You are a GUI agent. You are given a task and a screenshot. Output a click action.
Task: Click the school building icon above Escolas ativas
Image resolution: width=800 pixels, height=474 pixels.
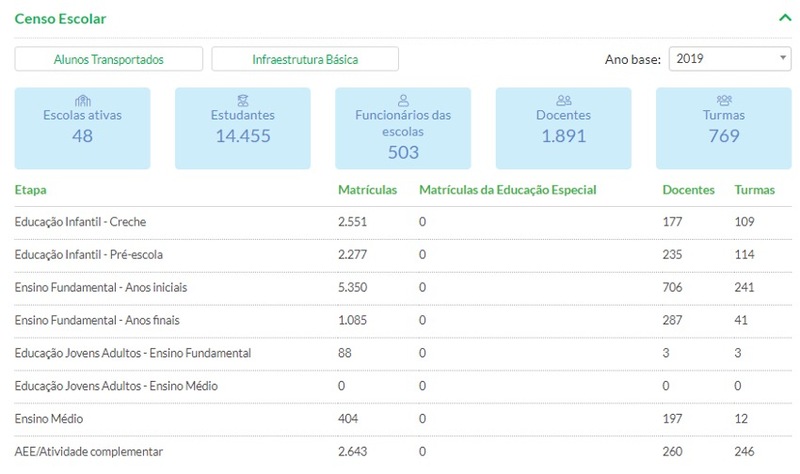[x=83, y=100]
